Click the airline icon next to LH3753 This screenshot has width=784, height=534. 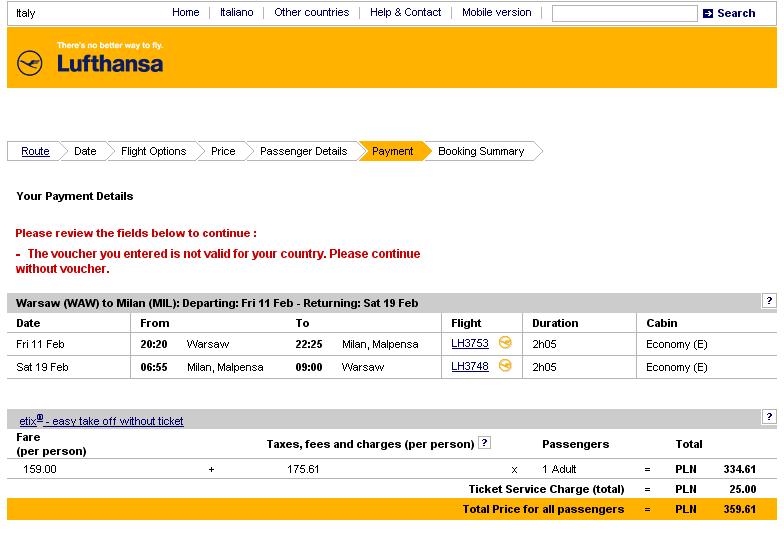click(x=505, y=343)
